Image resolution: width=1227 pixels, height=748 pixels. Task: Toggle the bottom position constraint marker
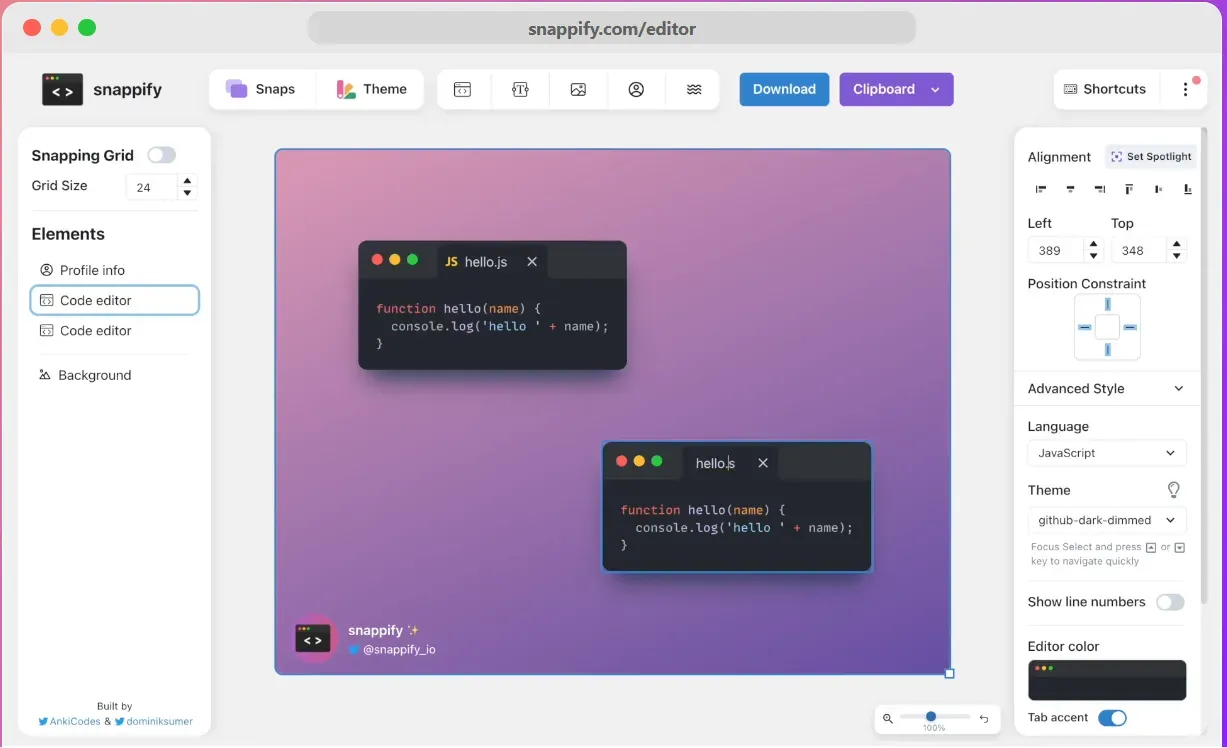pyautogui.click(x=1107, y=349)
